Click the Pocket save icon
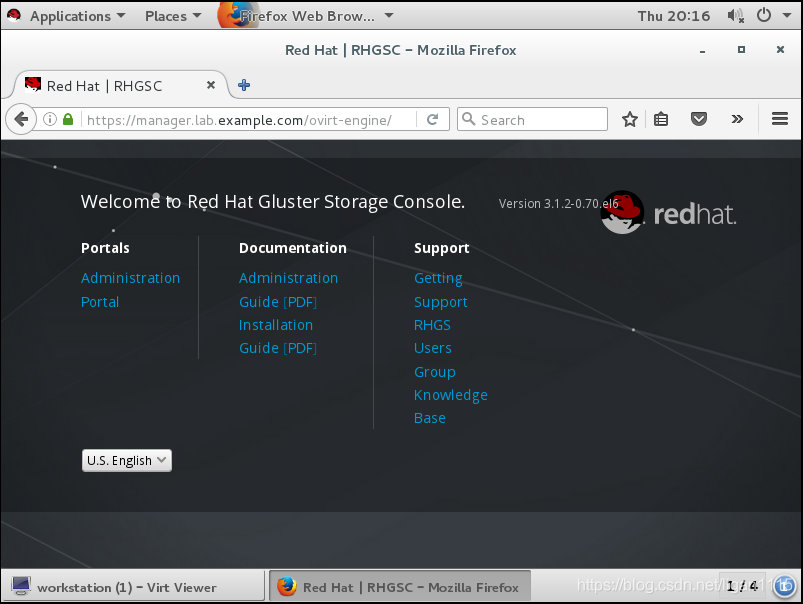This screenshot has width=803, height=604. point(699,119)
